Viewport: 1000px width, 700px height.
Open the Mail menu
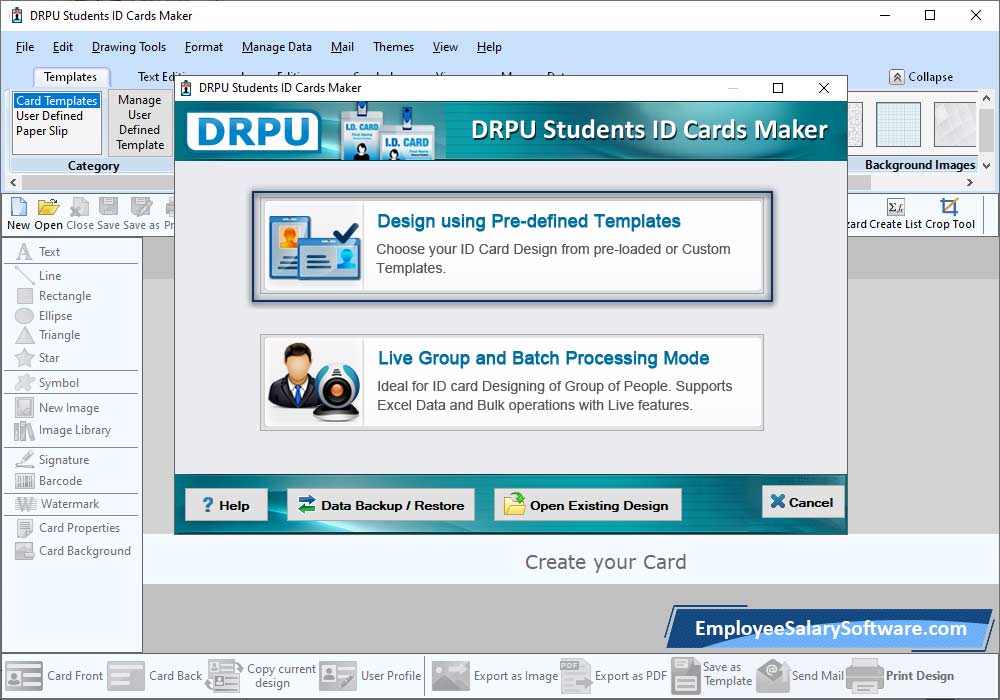[x=342, y=47]
